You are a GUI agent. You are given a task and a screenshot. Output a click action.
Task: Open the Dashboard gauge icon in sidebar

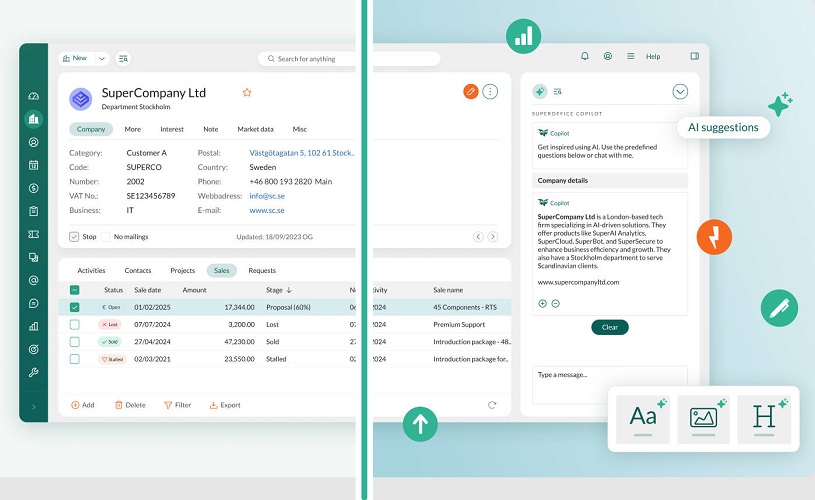tap(33, 96)
